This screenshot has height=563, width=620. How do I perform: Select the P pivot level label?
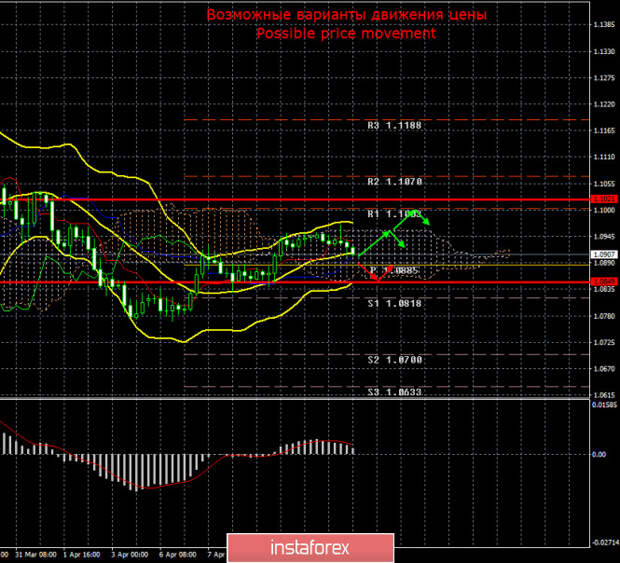tap(394, 270)
